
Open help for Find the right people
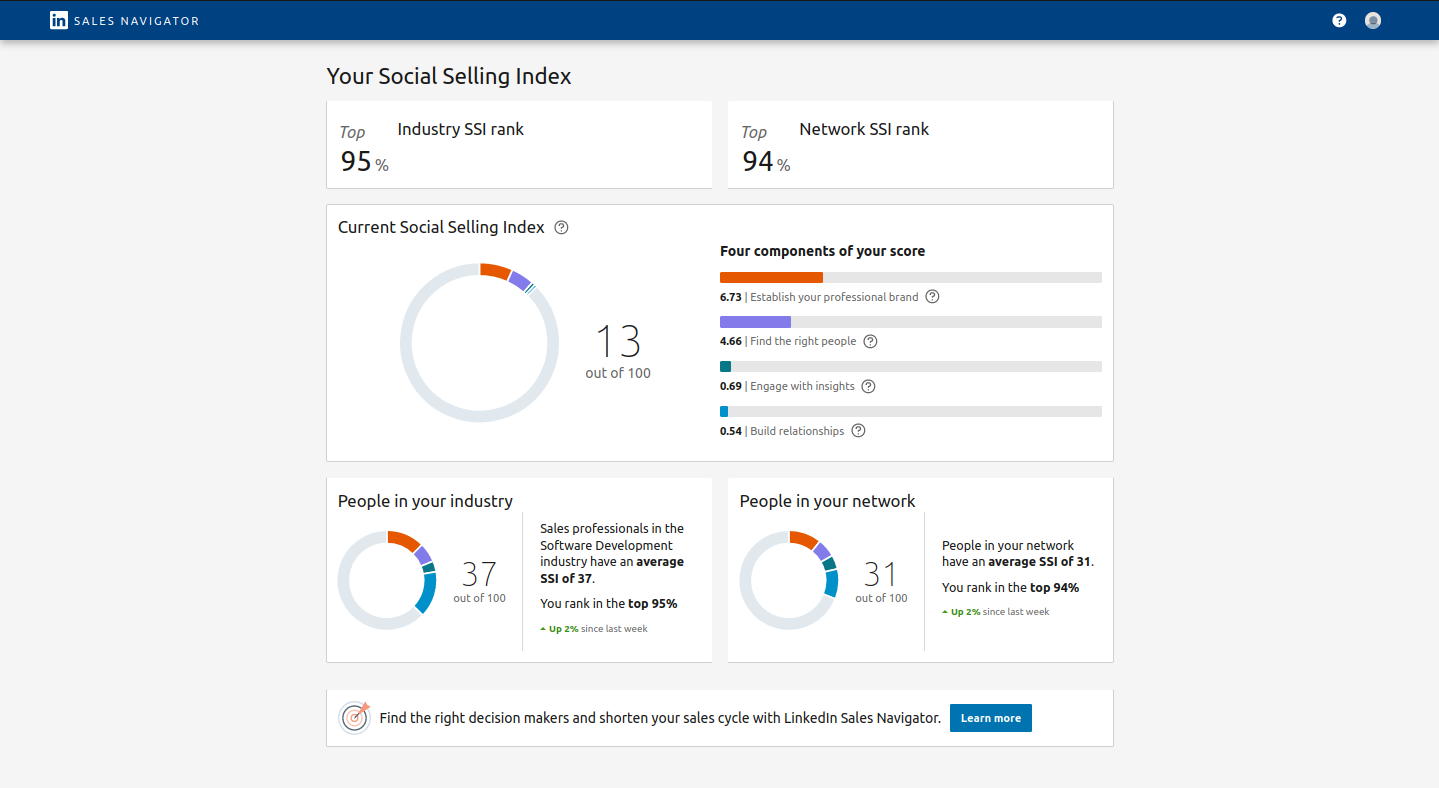tap(870, 341)
